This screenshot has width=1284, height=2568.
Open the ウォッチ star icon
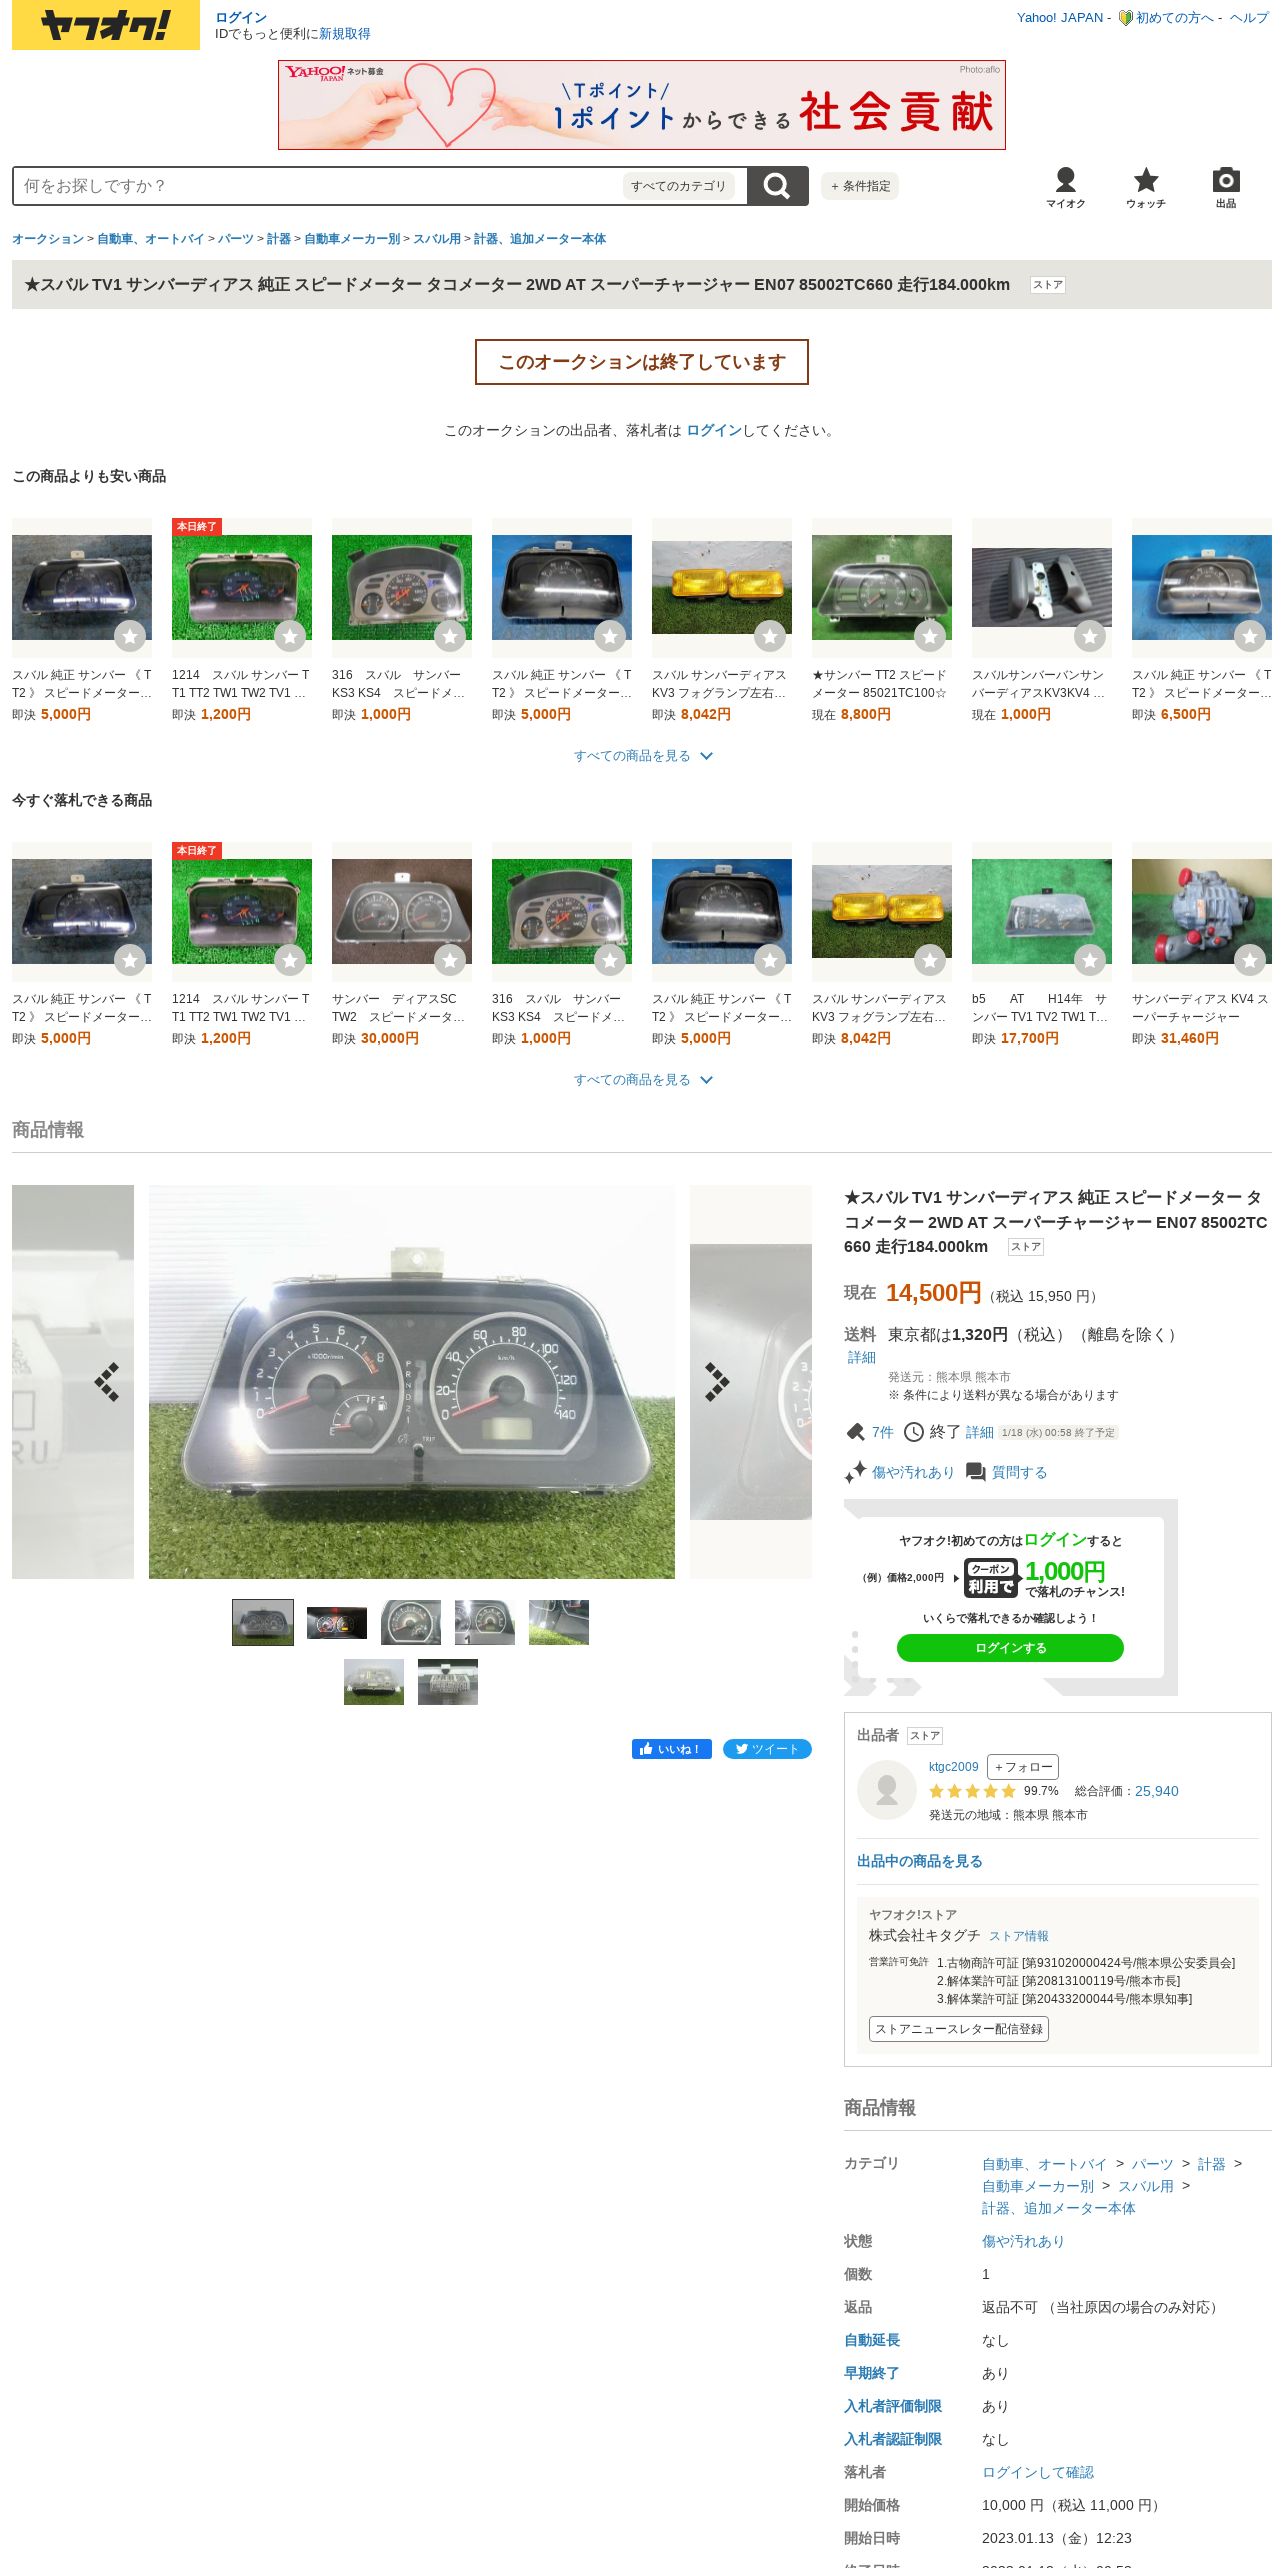pyautogui.click(x=1145, y=187)
